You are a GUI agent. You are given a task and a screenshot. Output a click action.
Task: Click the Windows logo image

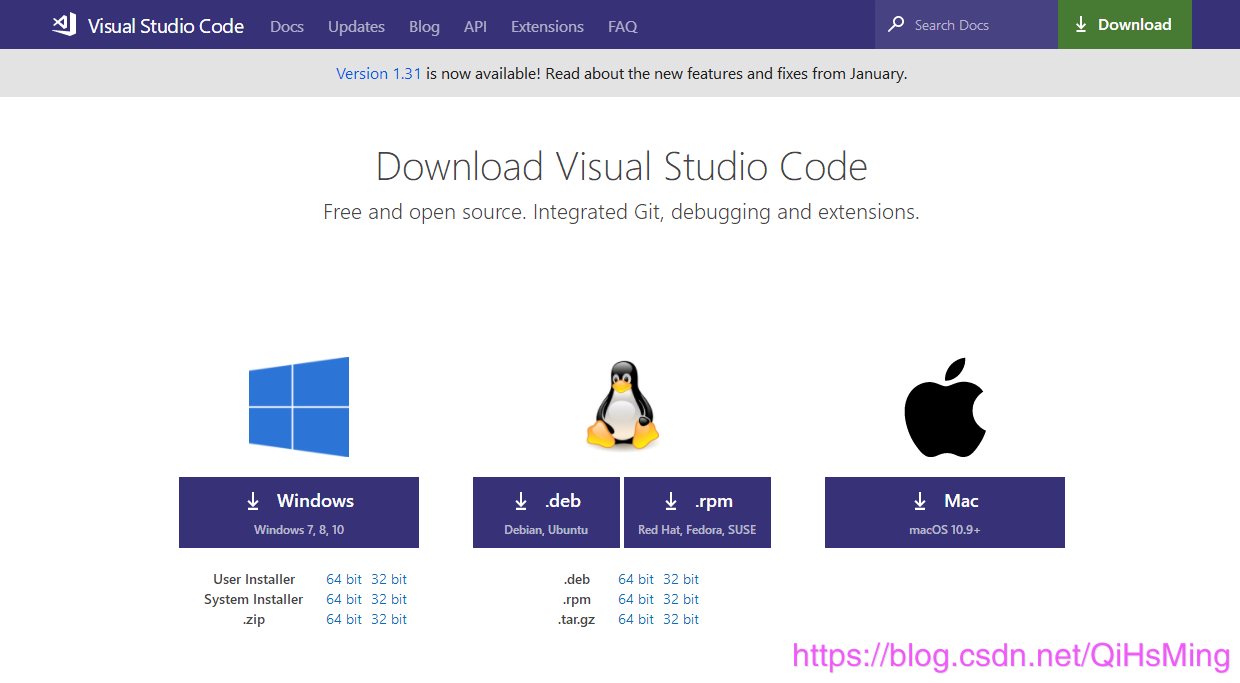299,407
